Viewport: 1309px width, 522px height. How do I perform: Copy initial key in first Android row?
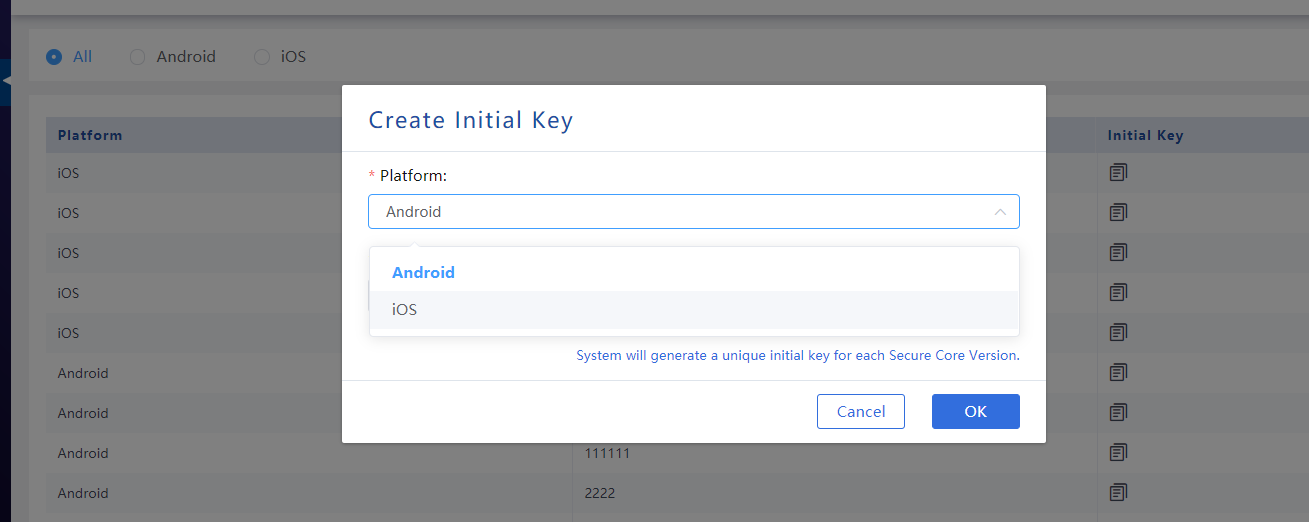(x=1118, y=372)
